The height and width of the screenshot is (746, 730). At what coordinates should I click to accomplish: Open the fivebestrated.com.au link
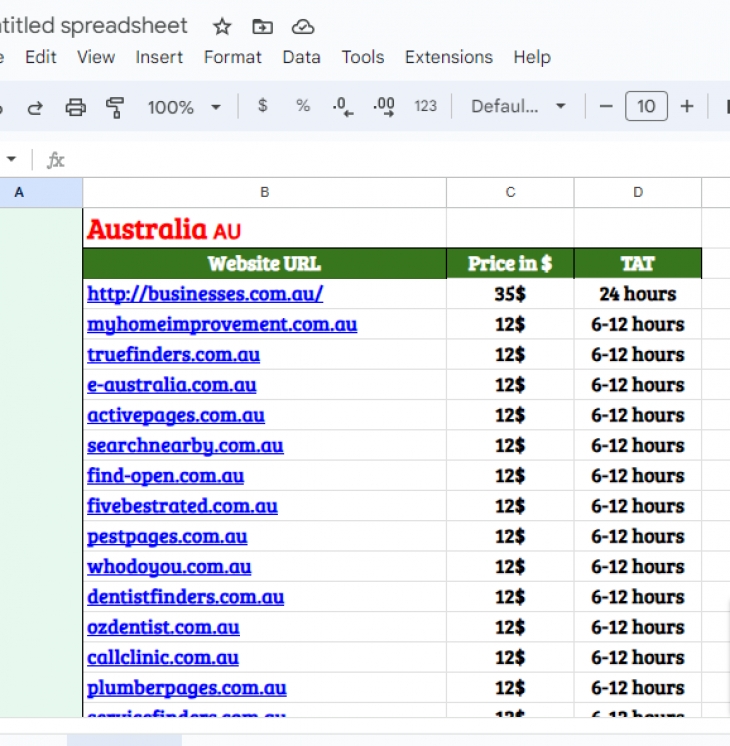[182, 506]
